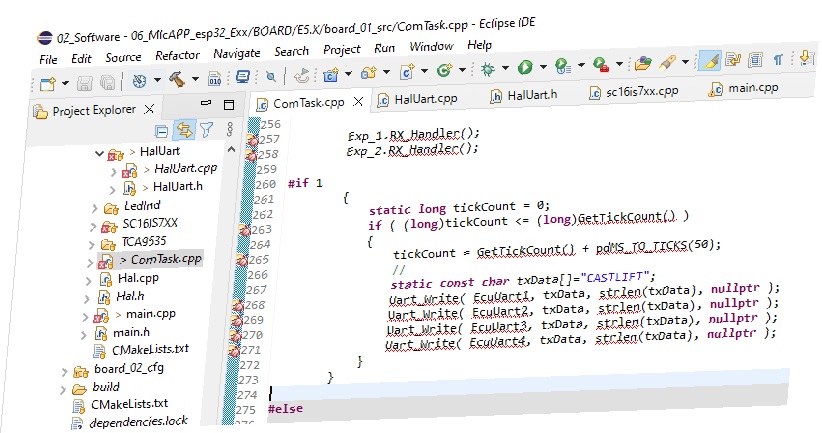This screenshot has height=433, width=822.
Task: Open the File menu
Action: point(48,59)
